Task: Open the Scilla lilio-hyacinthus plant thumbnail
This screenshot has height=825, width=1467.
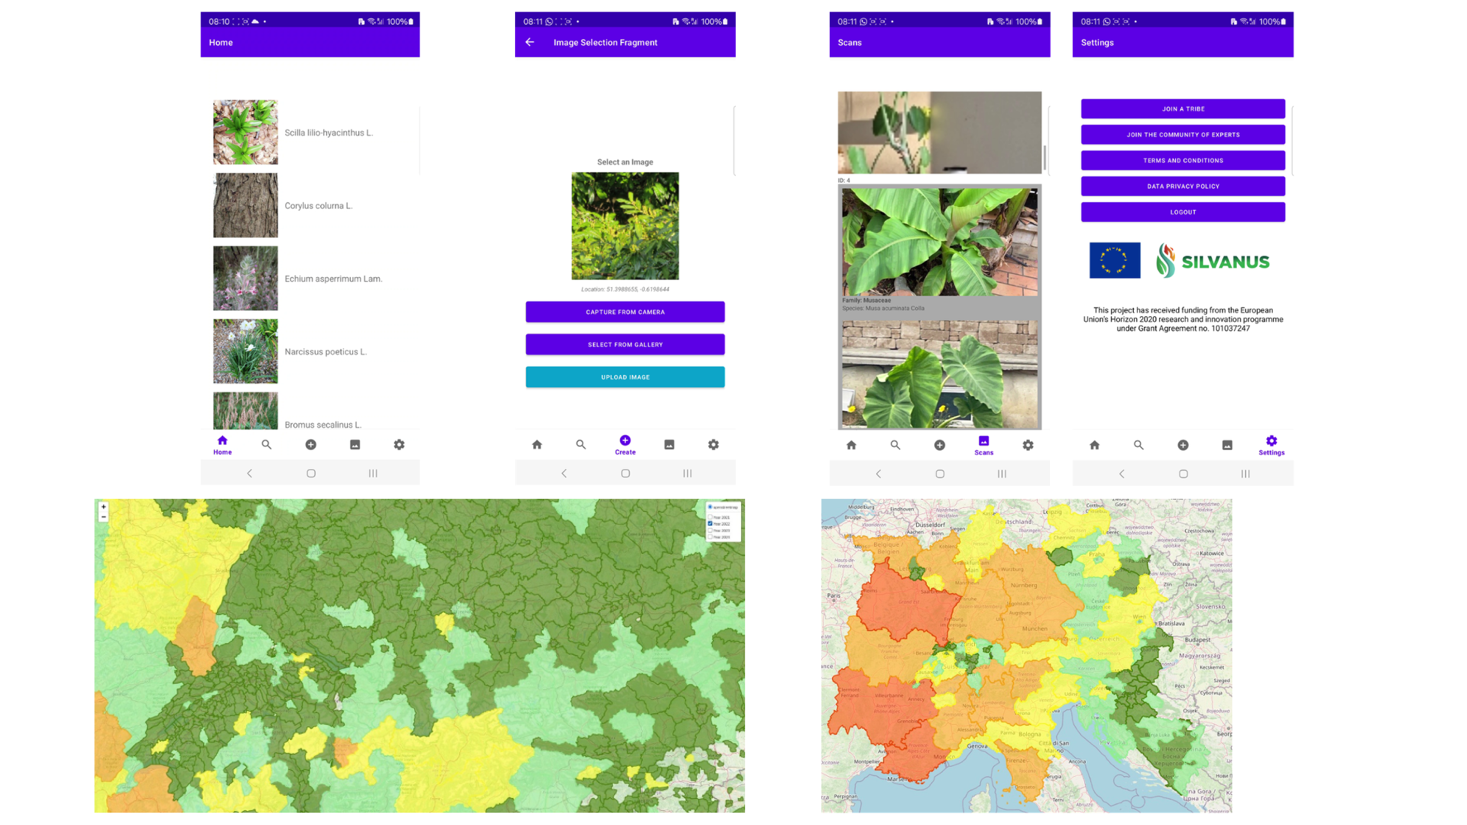Action: coord(245,132)
